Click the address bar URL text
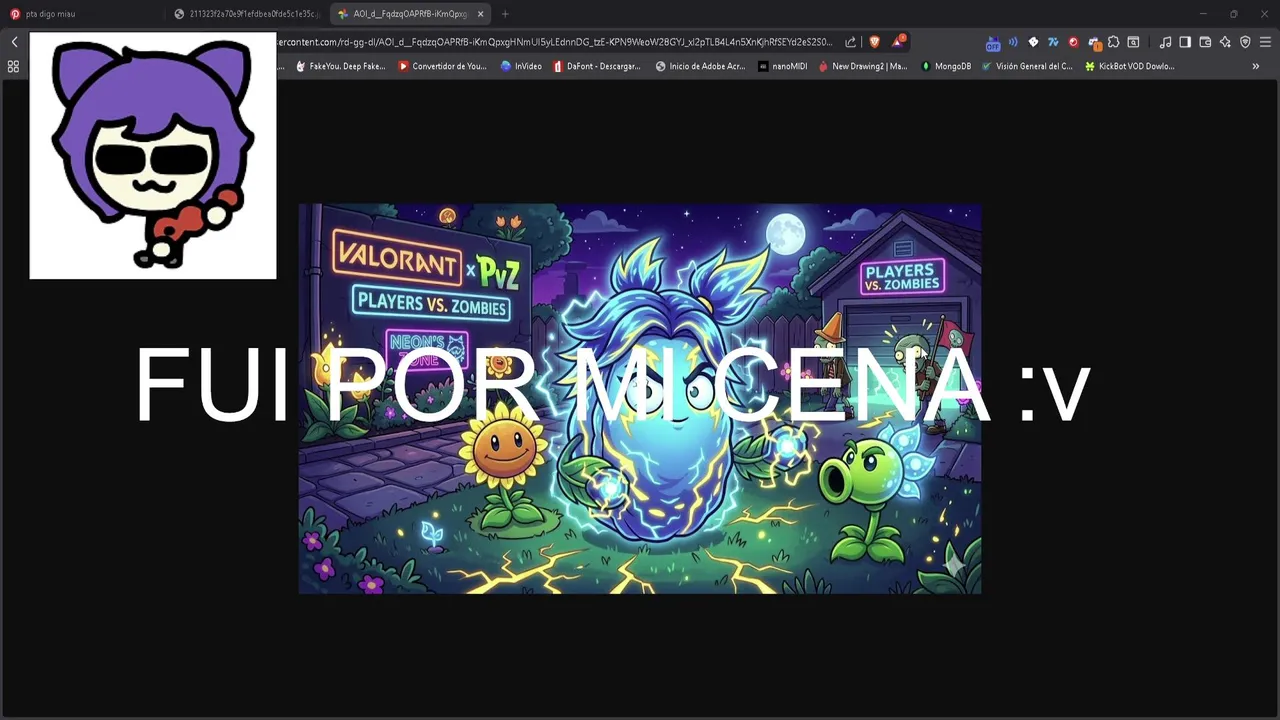Viewport: 1280px width, 720px height. point(553,42)
